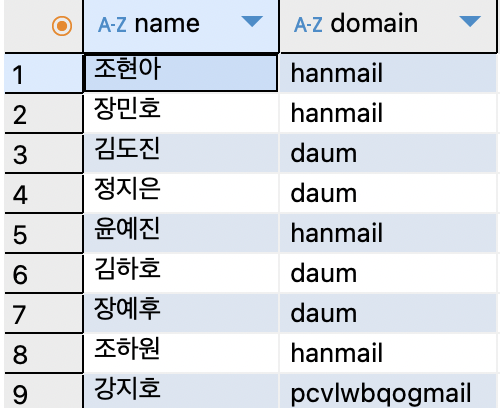Select row number 4 header
This screenshot has width=500, height=408.
(44, 194)
